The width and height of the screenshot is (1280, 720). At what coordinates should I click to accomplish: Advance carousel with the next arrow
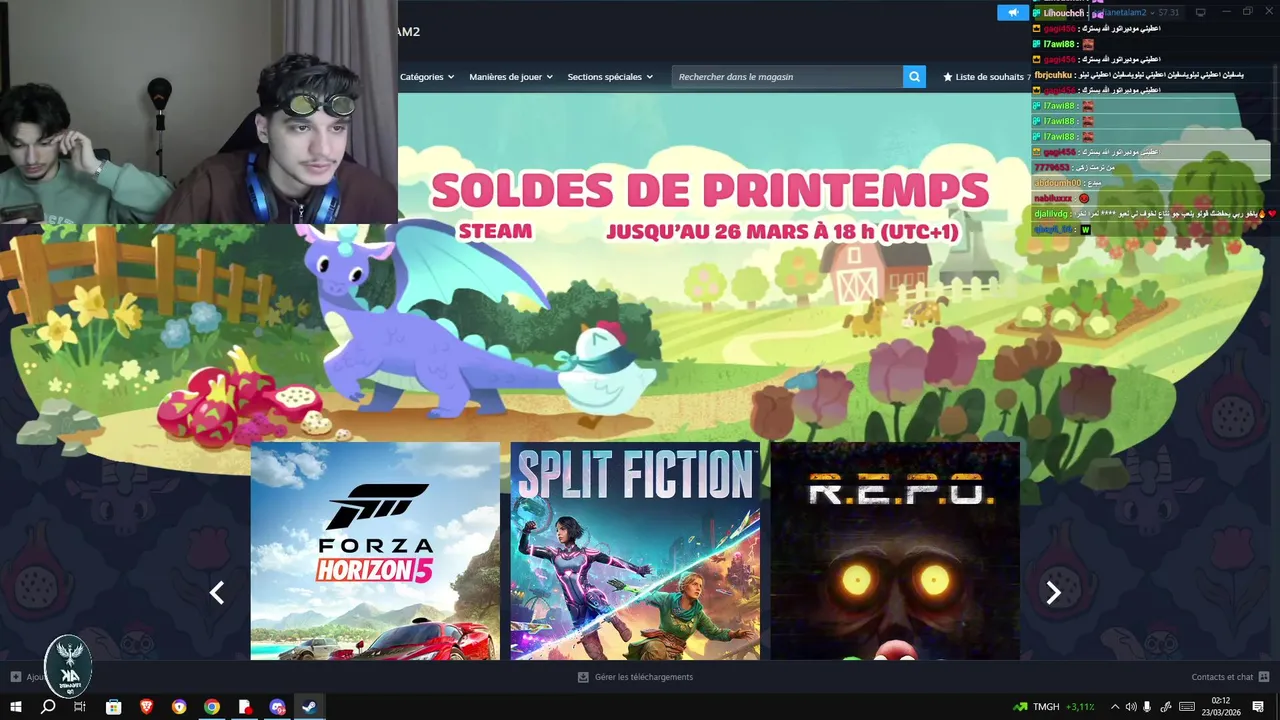coord(1053,593)
